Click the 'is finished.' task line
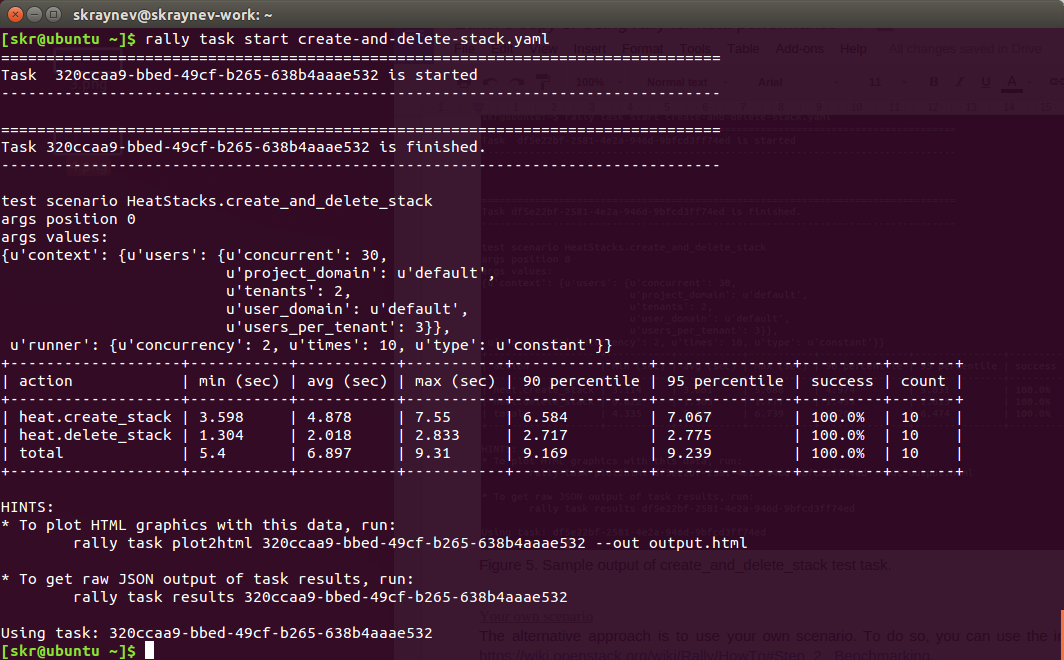This screenshot has width=1064, height=660. [244, 147]
